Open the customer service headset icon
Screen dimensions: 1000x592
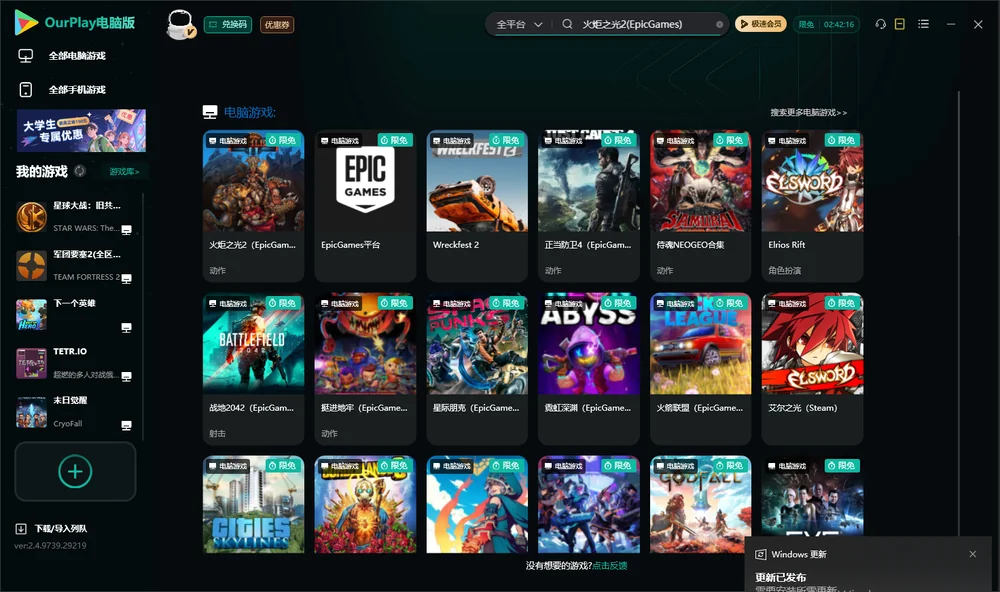click(x=880, y=24)
